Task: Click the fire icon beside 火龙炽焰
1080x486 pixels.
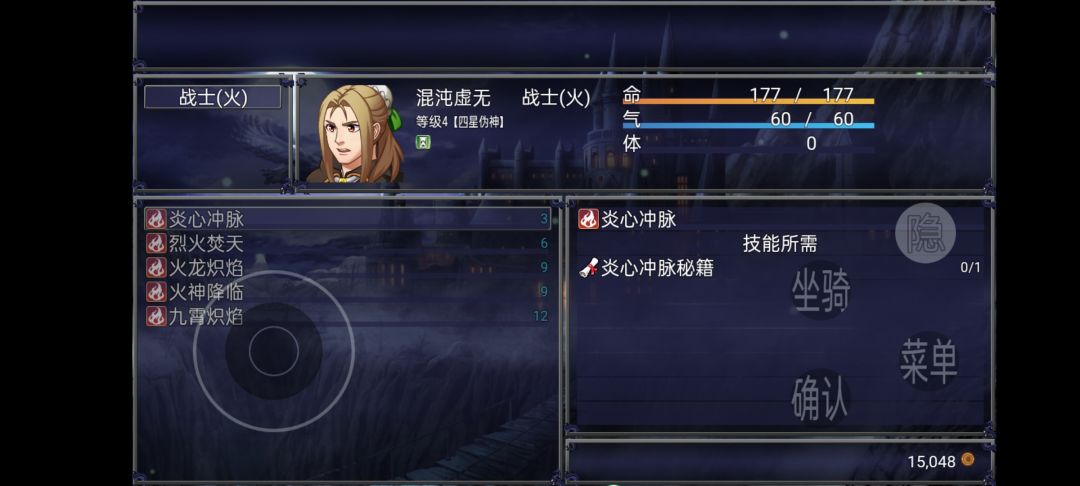Action: click(x=156, y=268)
